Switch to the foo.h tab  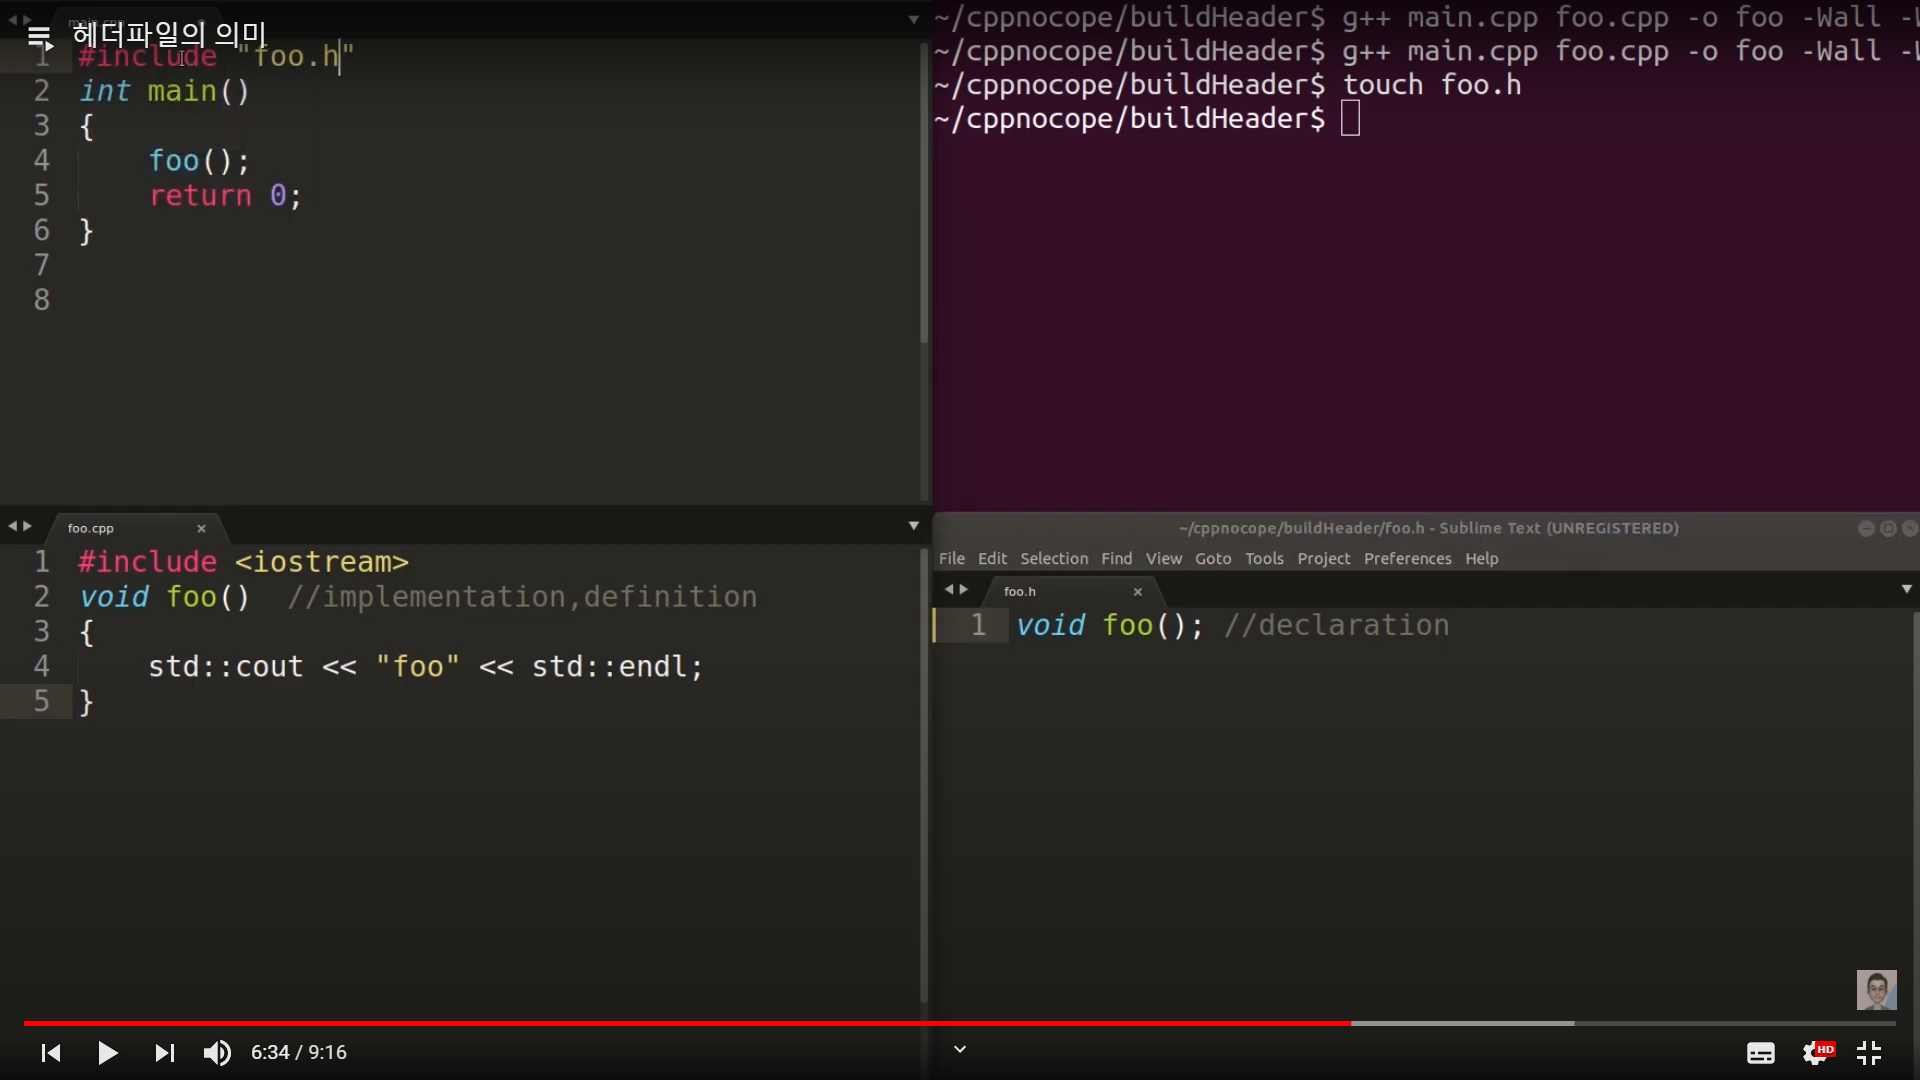pos(1018,591)
